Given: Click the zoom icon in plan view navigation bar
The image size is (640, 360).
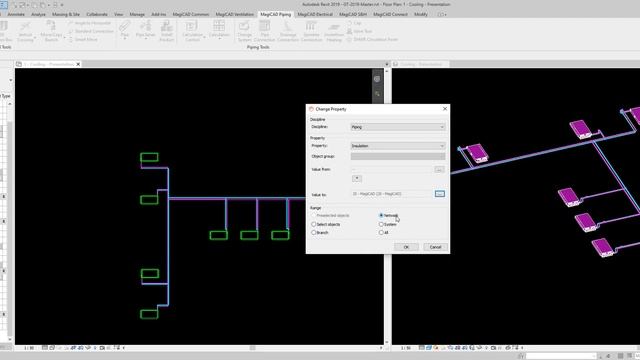Looking at the screenshot, I should coord(377,94).
